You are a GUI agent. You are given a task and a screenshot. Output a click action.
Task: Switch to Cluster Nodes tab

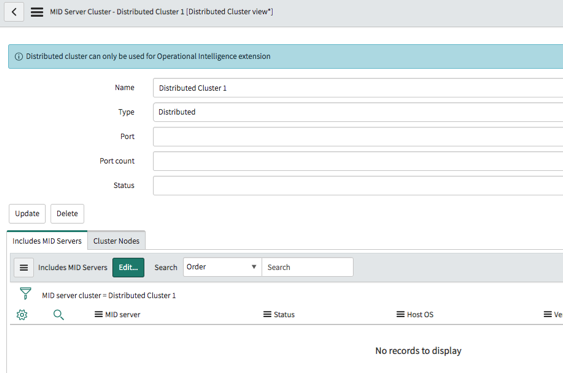point(116,241)
